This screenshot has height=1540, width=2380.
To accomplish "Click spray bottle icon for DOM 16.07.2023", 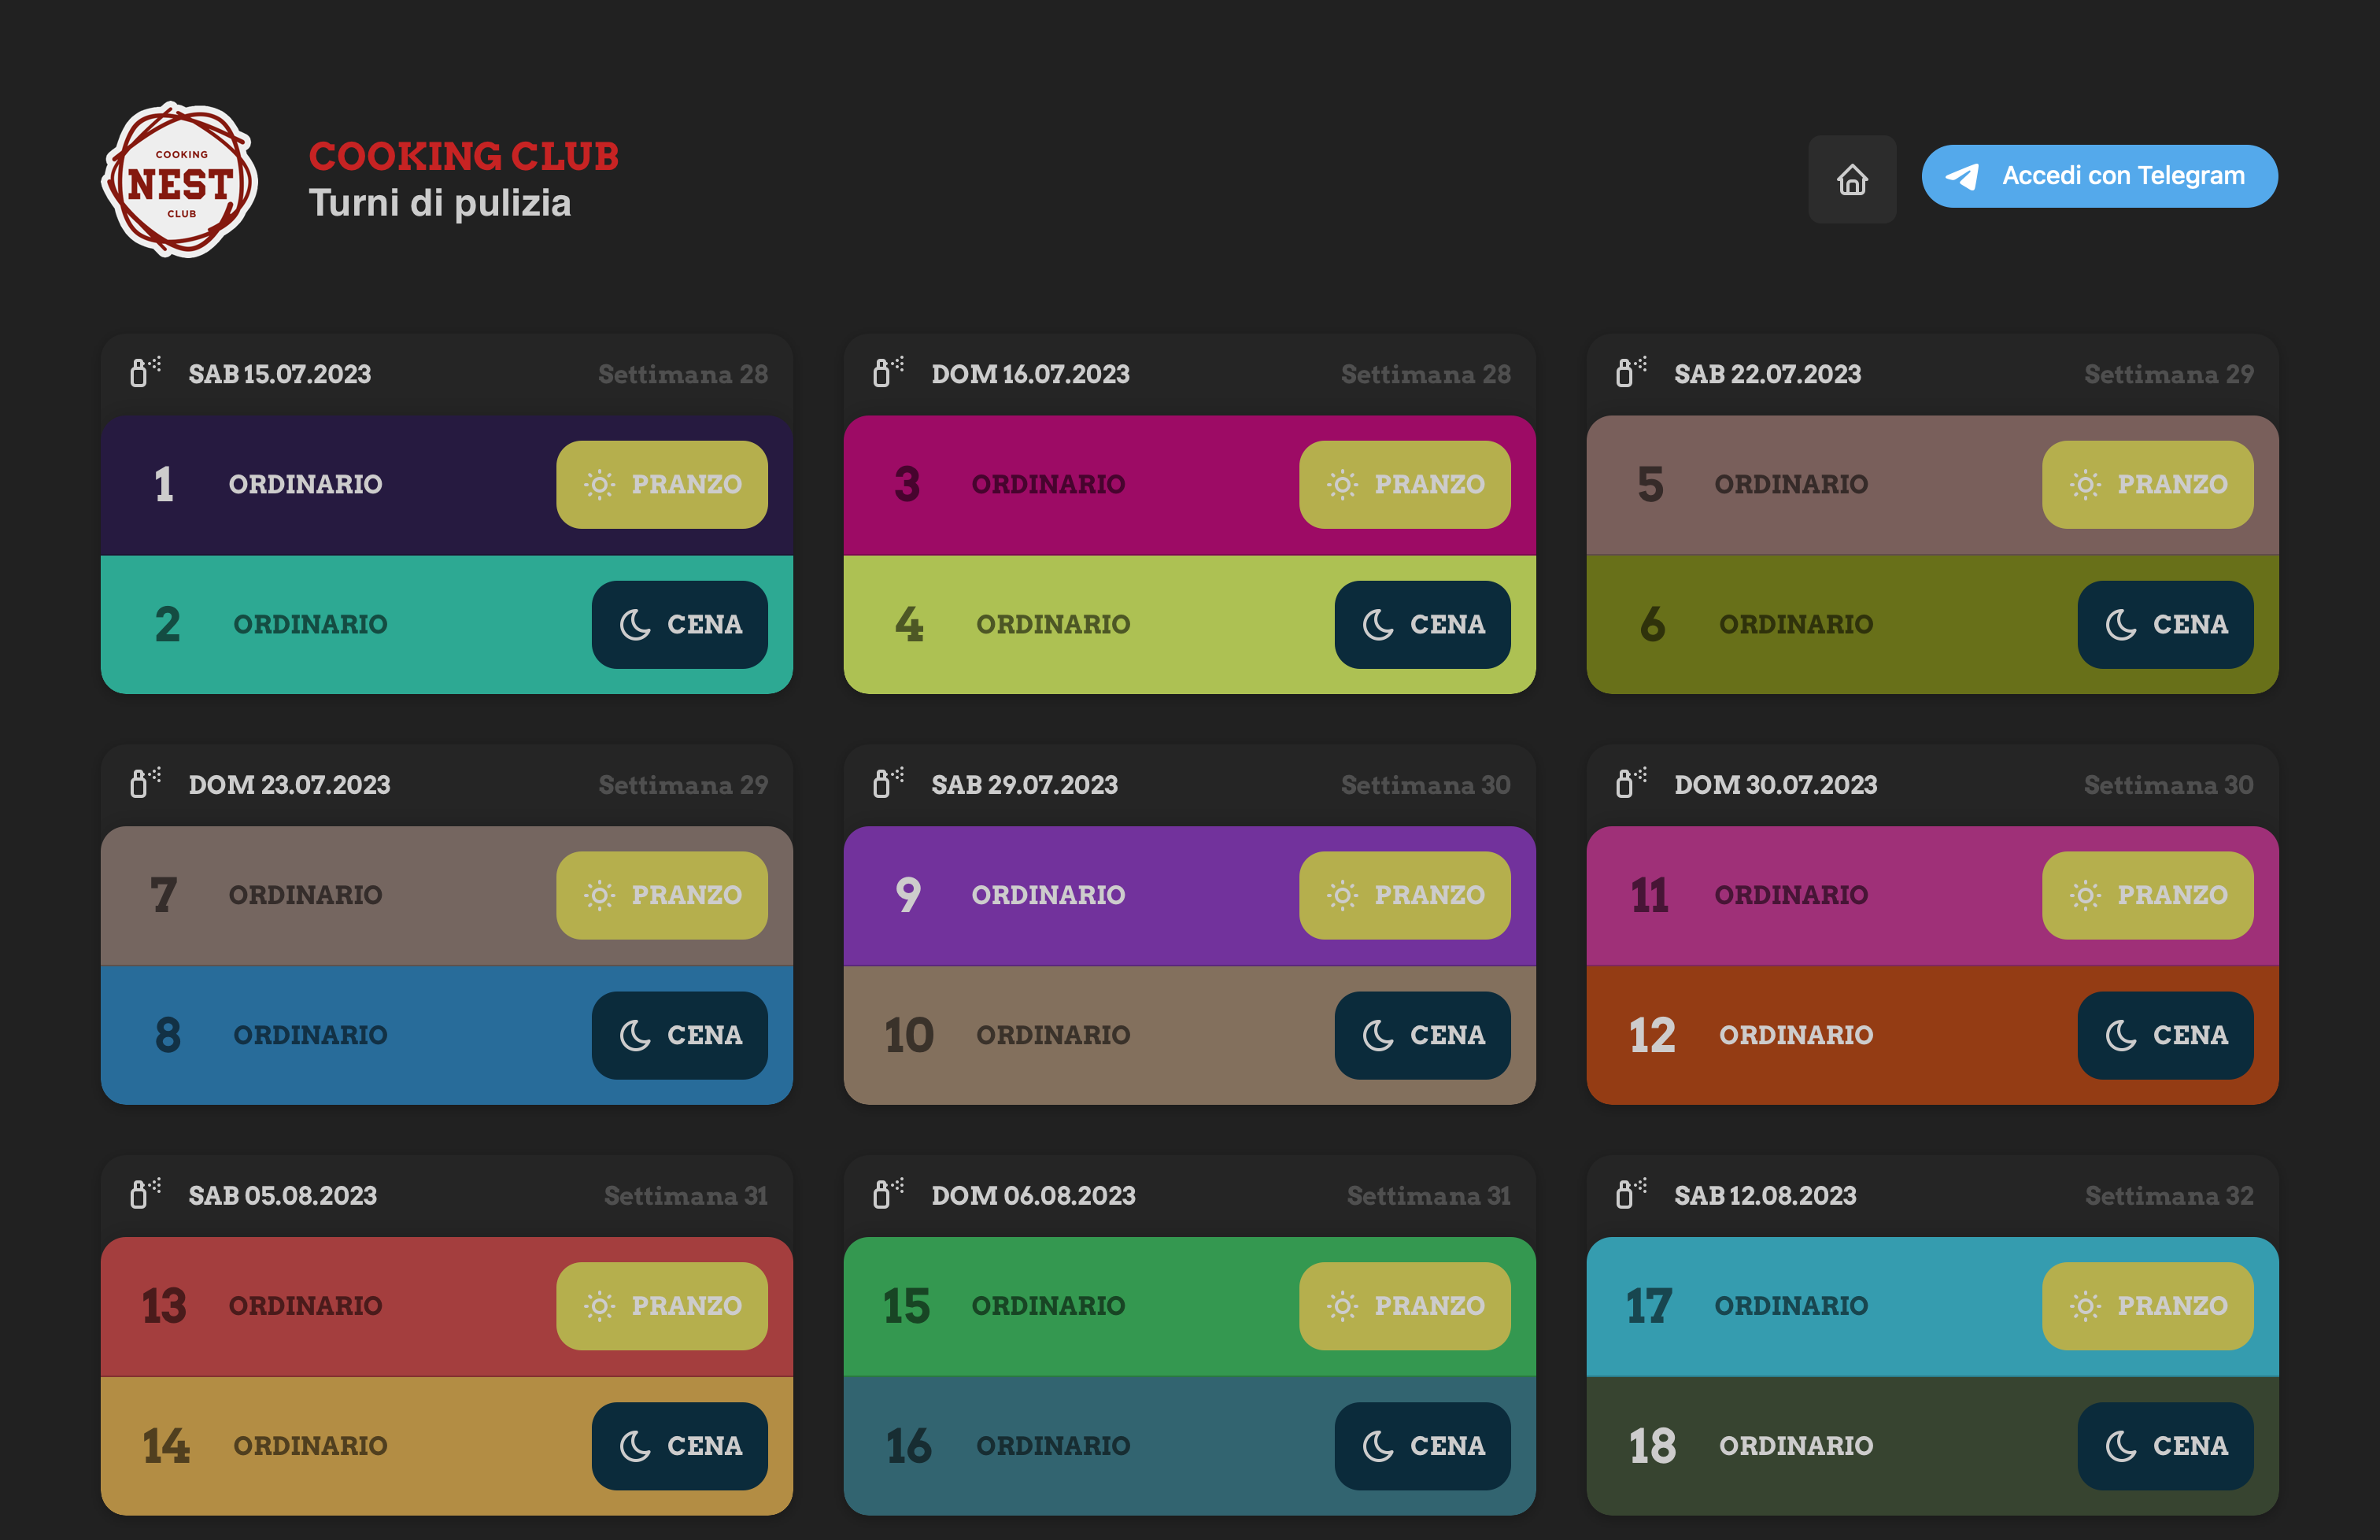I will coord(887,372).
